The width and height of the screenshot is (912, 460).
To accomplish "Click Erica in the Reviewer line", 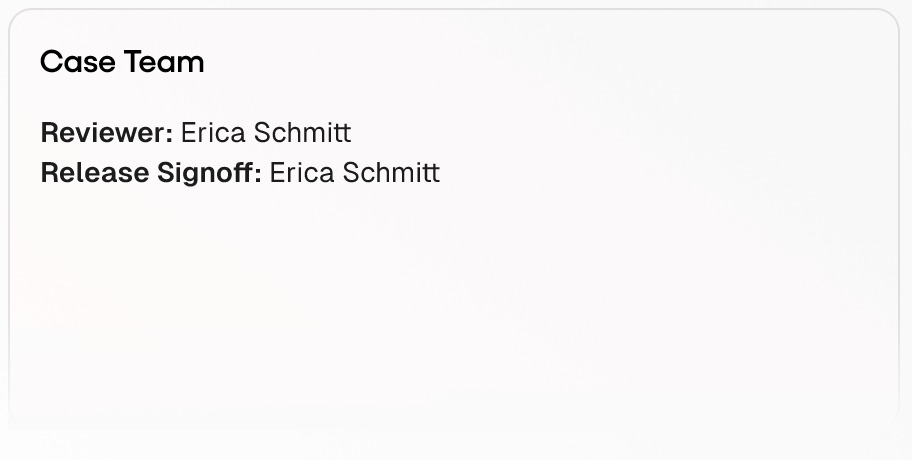I will tap(213, 133).
